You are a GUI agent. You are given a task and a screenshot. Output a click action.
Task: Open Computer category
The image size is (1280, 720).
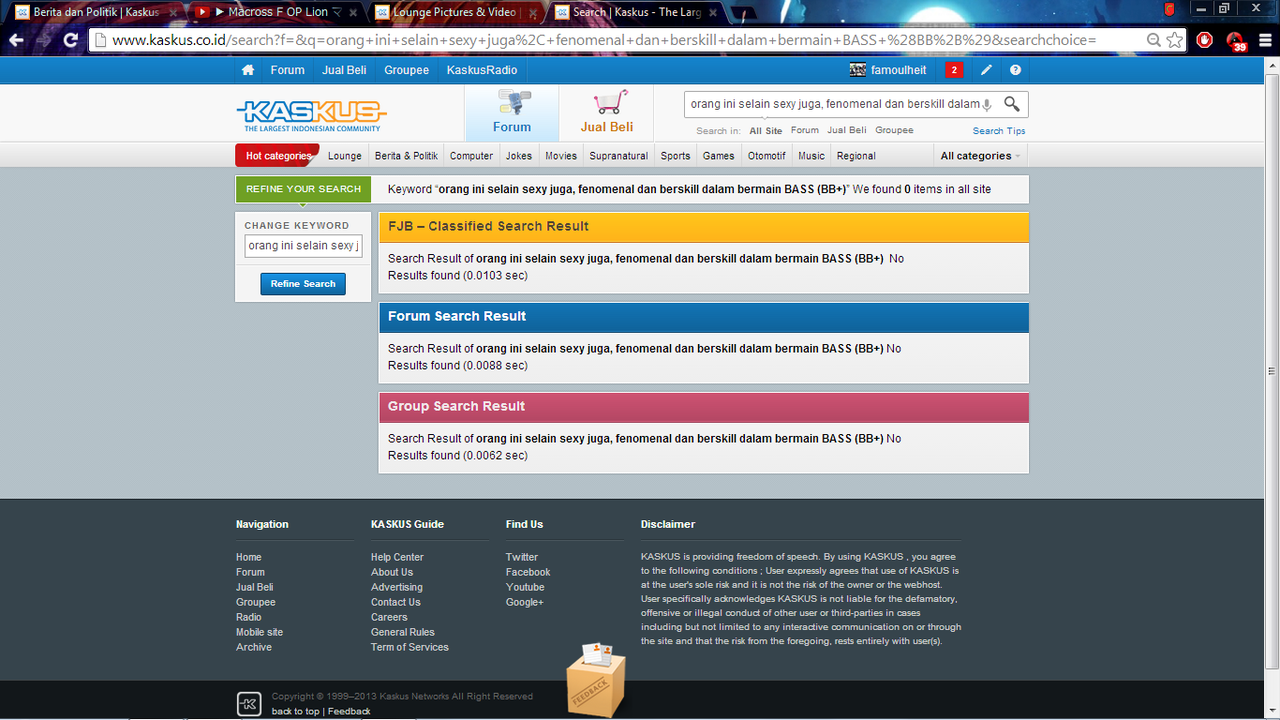click(x=471, y=156)
